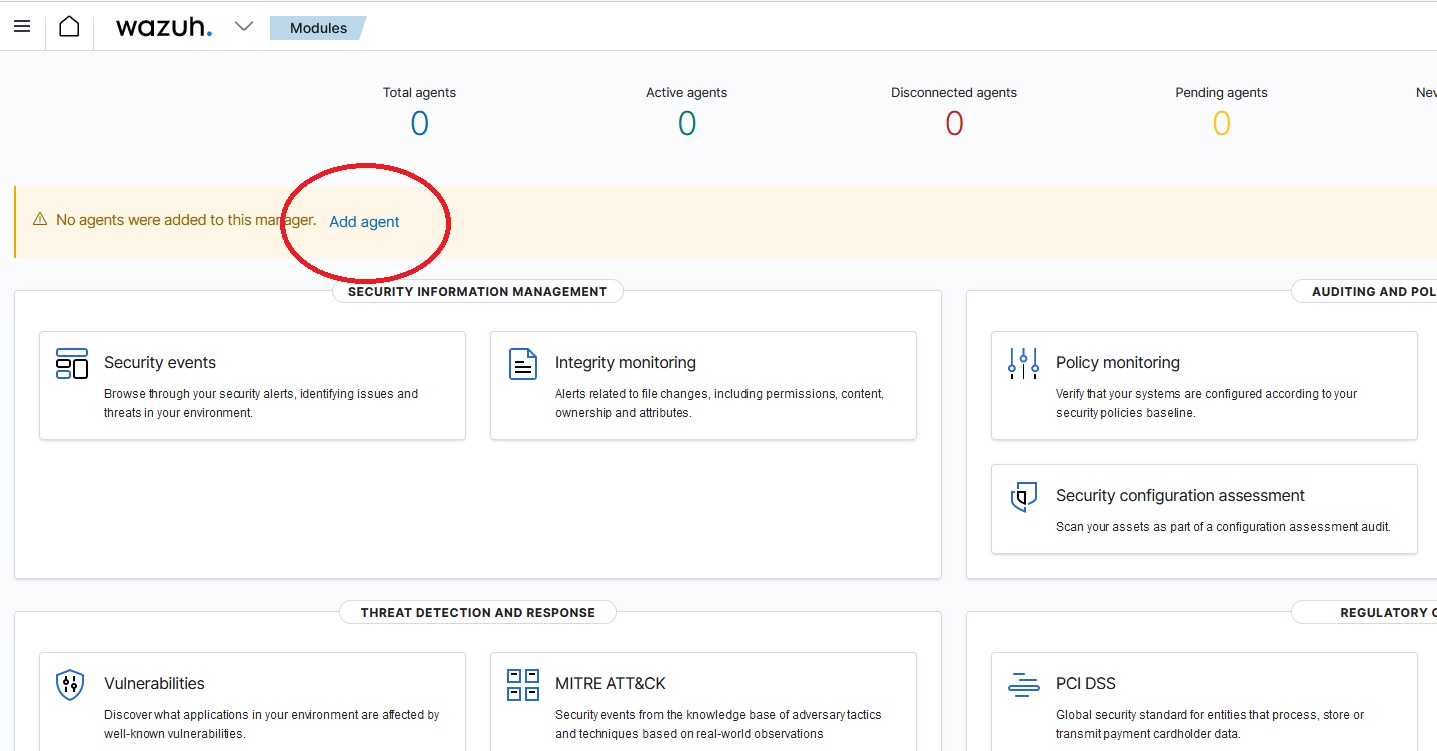Click the Vulnerabilities shield icon
This screenshot has height=751, width=1437.
(70, 685)
